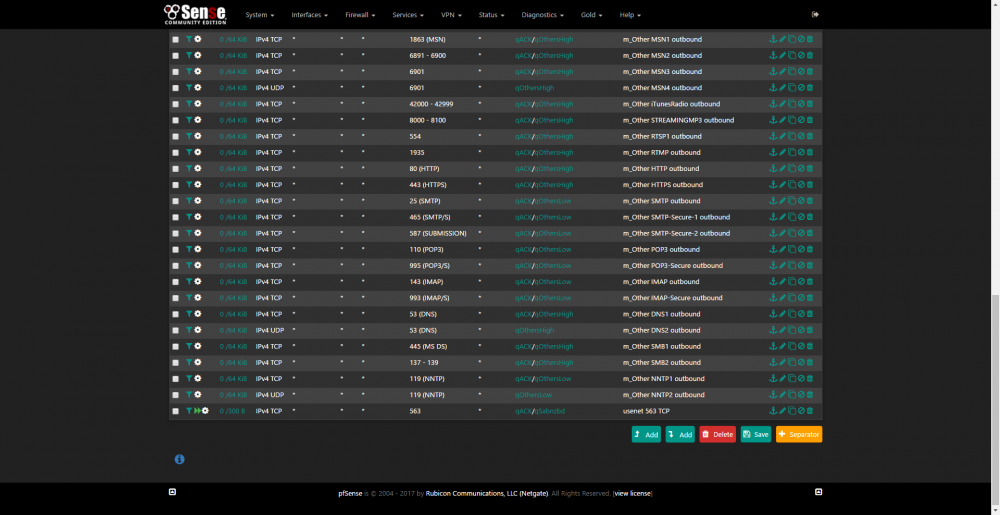This screenshot has height=515, width=1000.
Task: Click anchor icon for DNS1 outbound rule
Action: [773, 314]
